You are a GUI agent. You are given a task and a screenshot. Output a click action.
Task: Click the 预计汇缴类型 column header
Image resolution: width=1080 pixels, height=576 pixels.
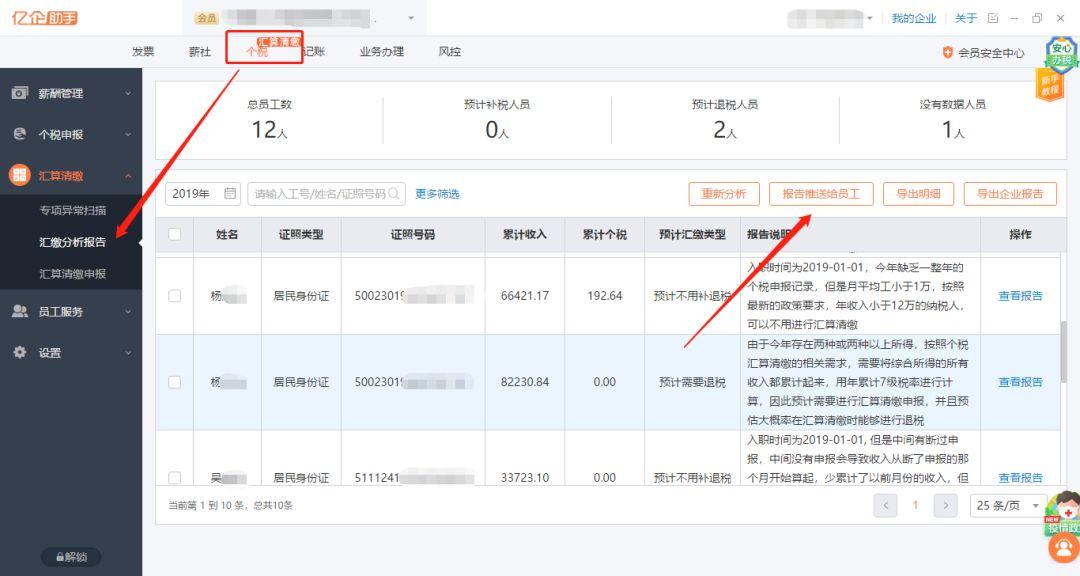[692, 234]
